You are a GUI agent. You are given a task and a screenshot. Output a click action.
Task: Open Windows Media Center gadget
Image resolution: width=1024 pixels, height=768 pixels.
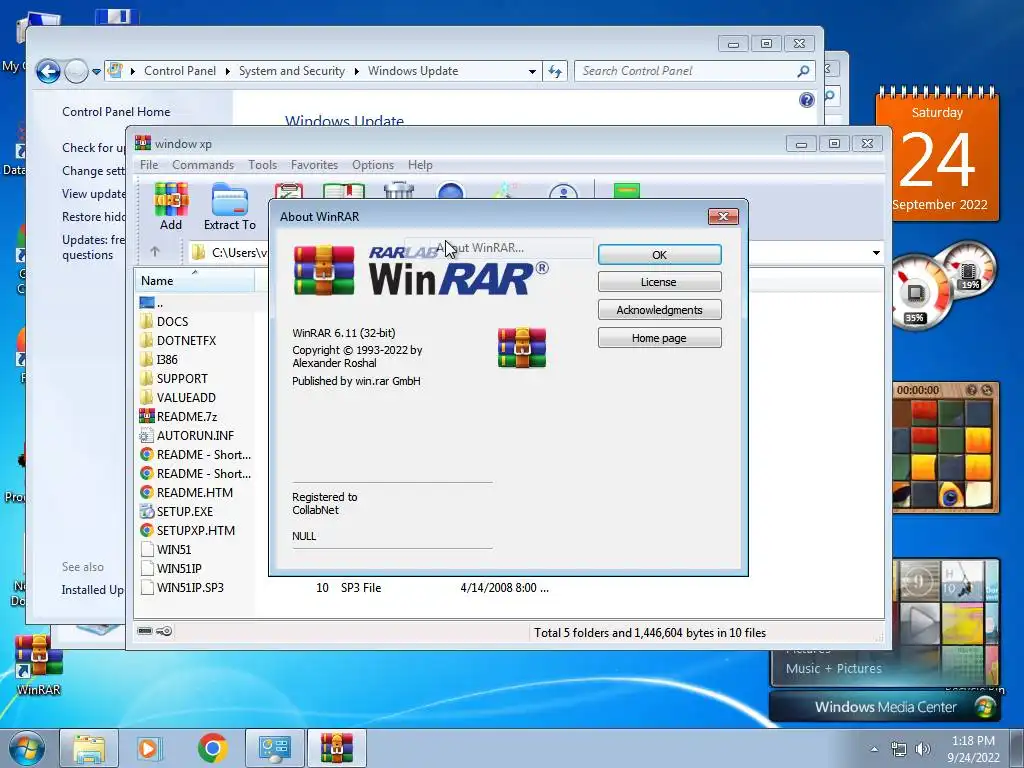(885, 707)
